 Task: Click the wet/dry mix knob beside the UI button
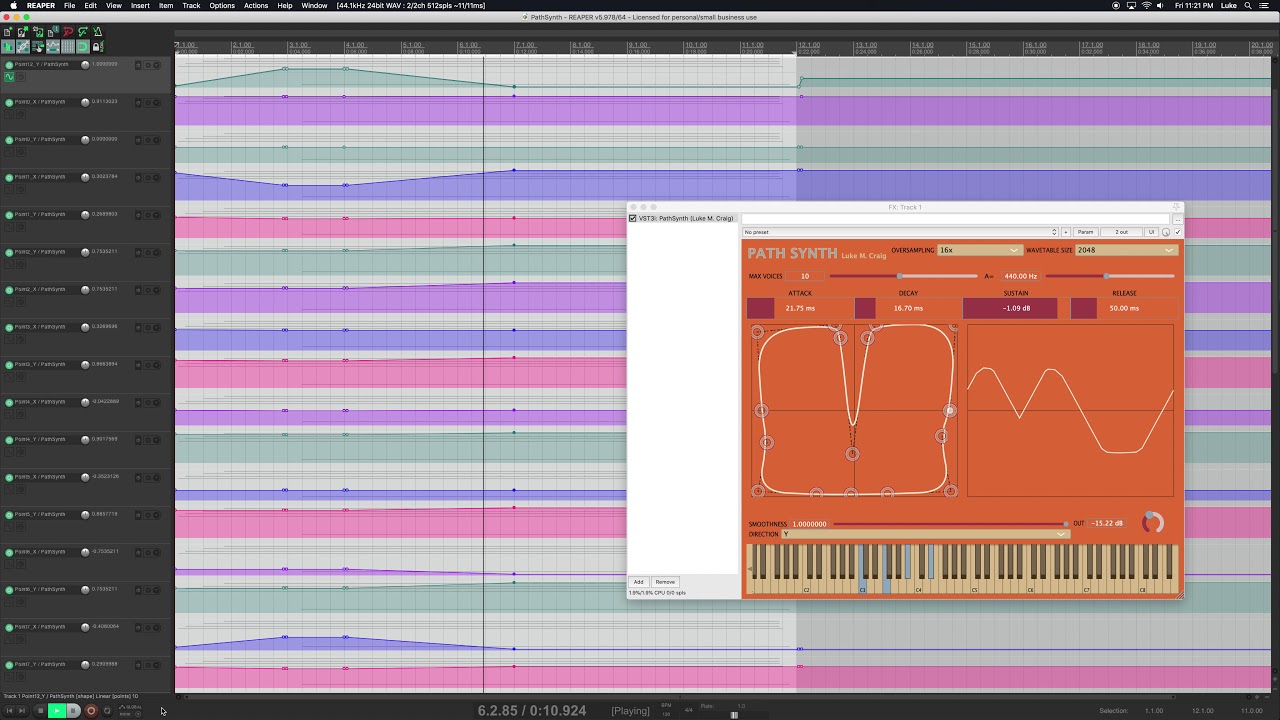1165,232
